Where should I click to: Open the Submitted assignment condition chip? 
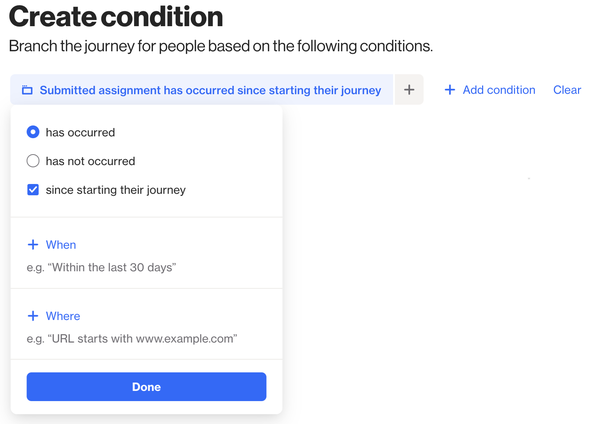[x=201, y=90]
